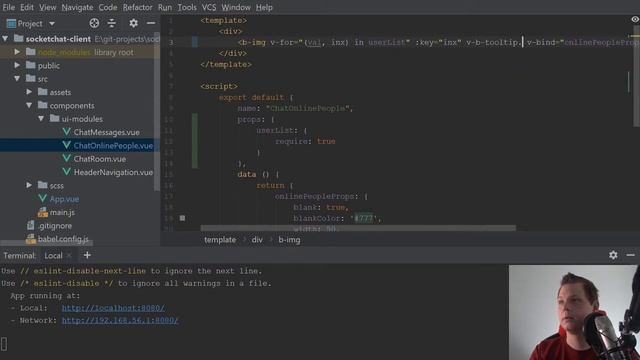Image resolution: width=640 pixels, height=360 pixels.
Task: Click the terminal input cursor
Action: coord(4,344)
